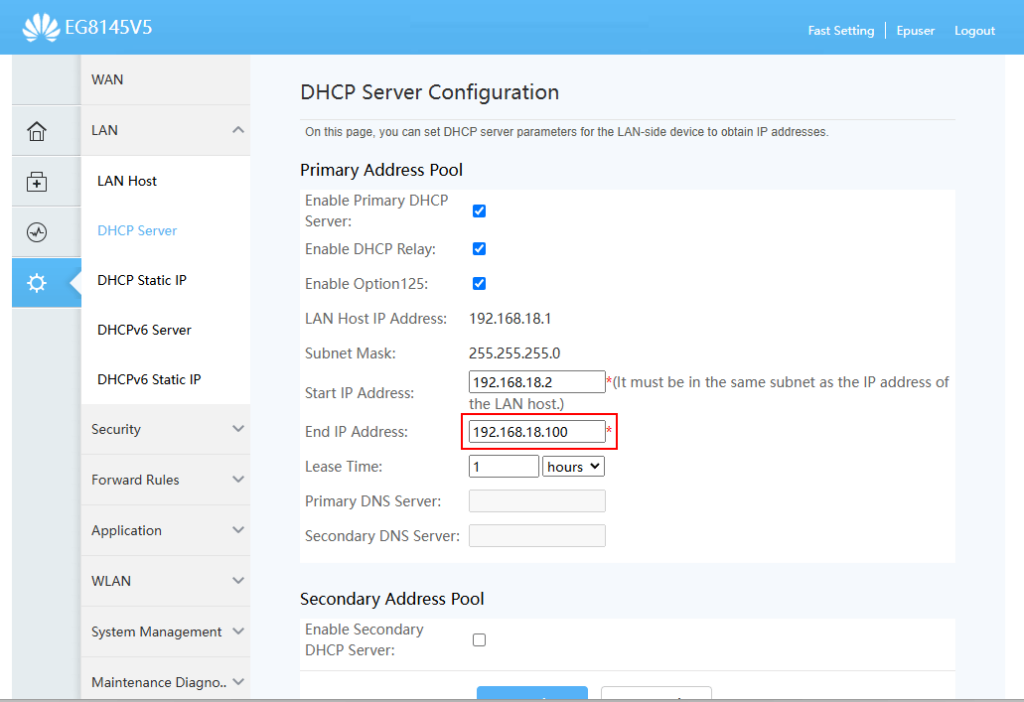Uncheck Enable DHCP Relay checkbox
The height and width of the screenshot is (702, 1024).
pyautogui.click(x=479, y=249)
